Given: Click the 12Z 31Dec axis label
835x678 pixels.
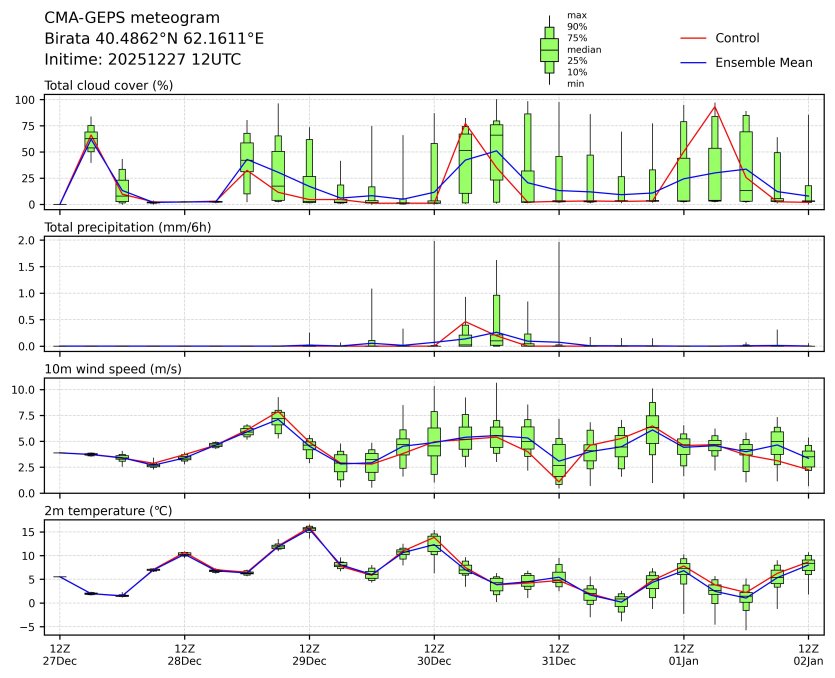Looking at the screenshot, I should tap(558, 655).
